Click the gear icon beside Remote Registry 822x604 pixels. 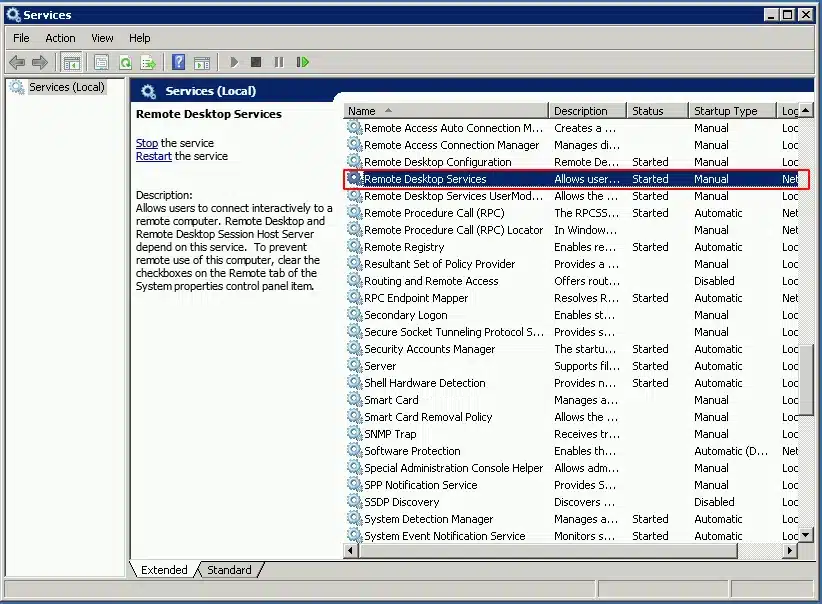pos(355,246)
